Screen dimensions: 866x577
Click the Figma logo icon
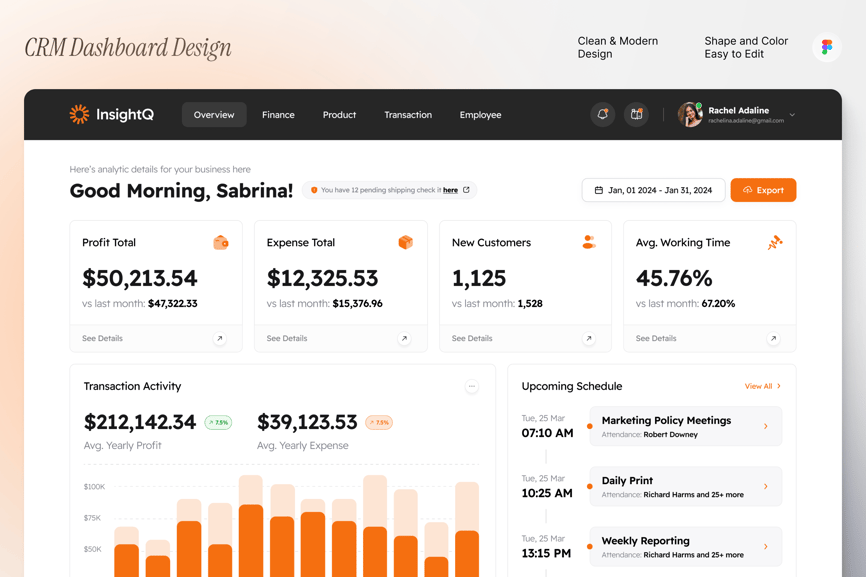(x=826, y=47)
